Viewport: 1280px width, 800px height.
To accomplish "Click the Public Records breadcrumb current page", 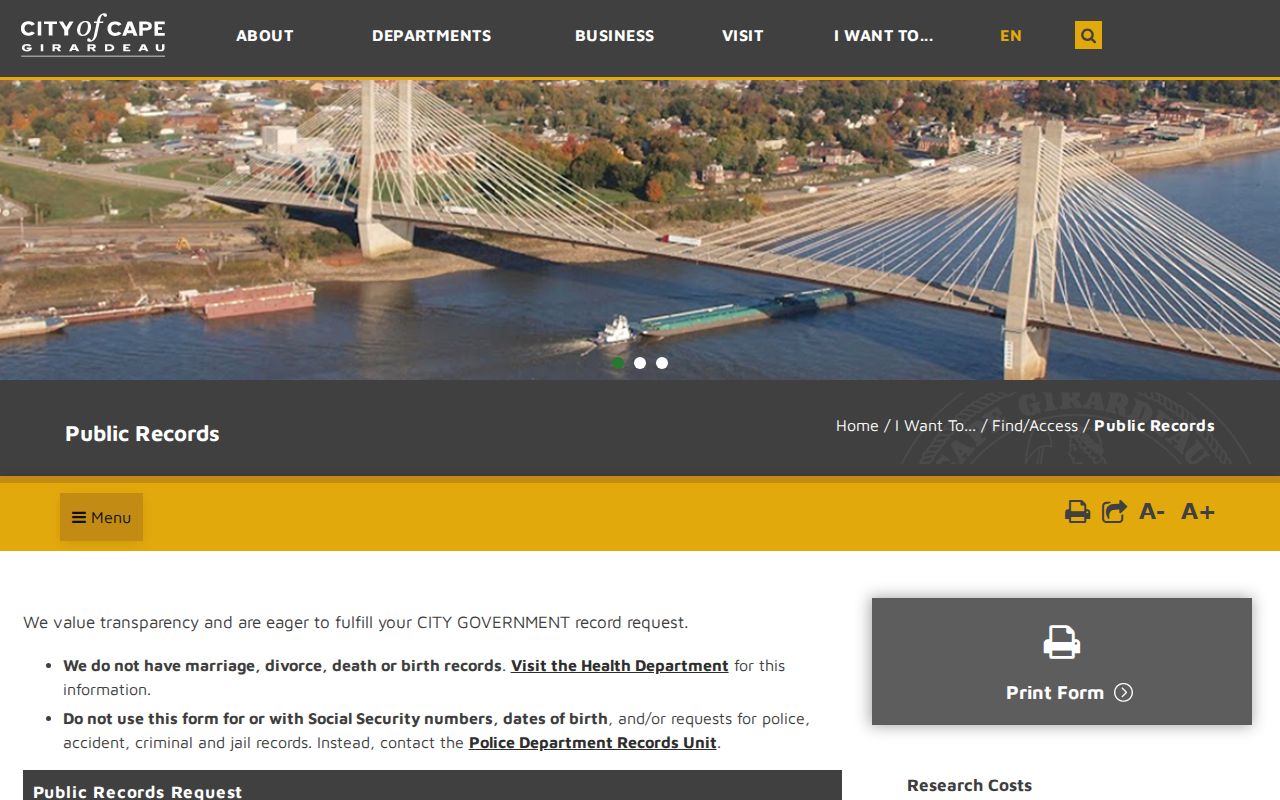I will 1154,426.
